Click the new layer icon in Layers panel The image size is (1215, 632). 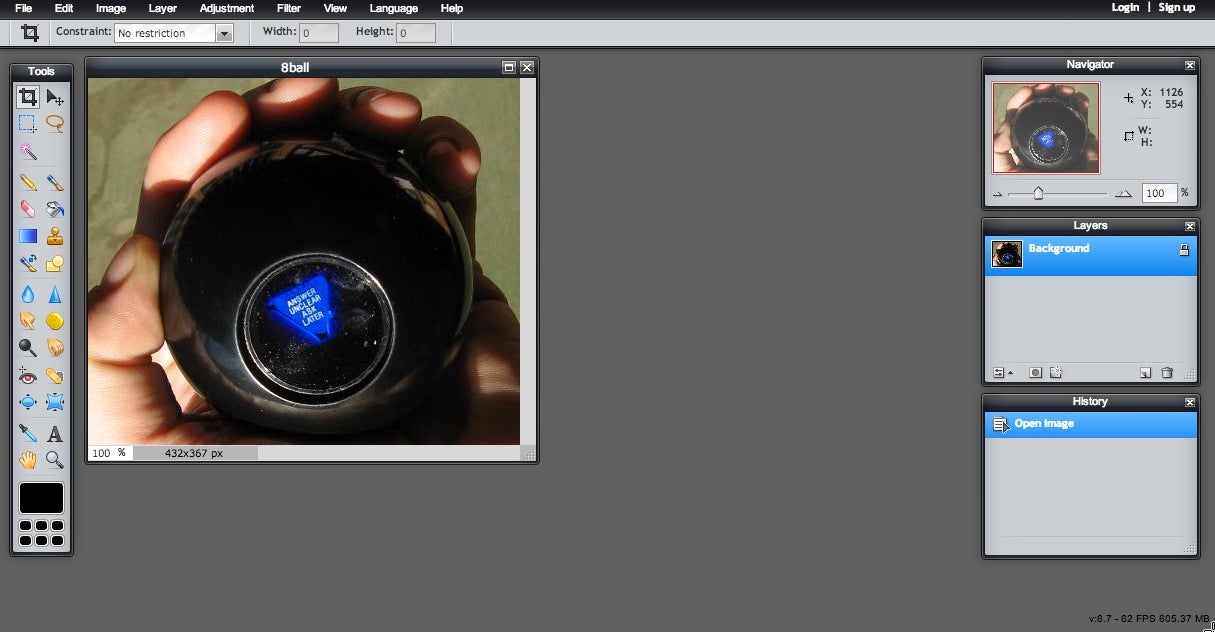[1145, 372]
